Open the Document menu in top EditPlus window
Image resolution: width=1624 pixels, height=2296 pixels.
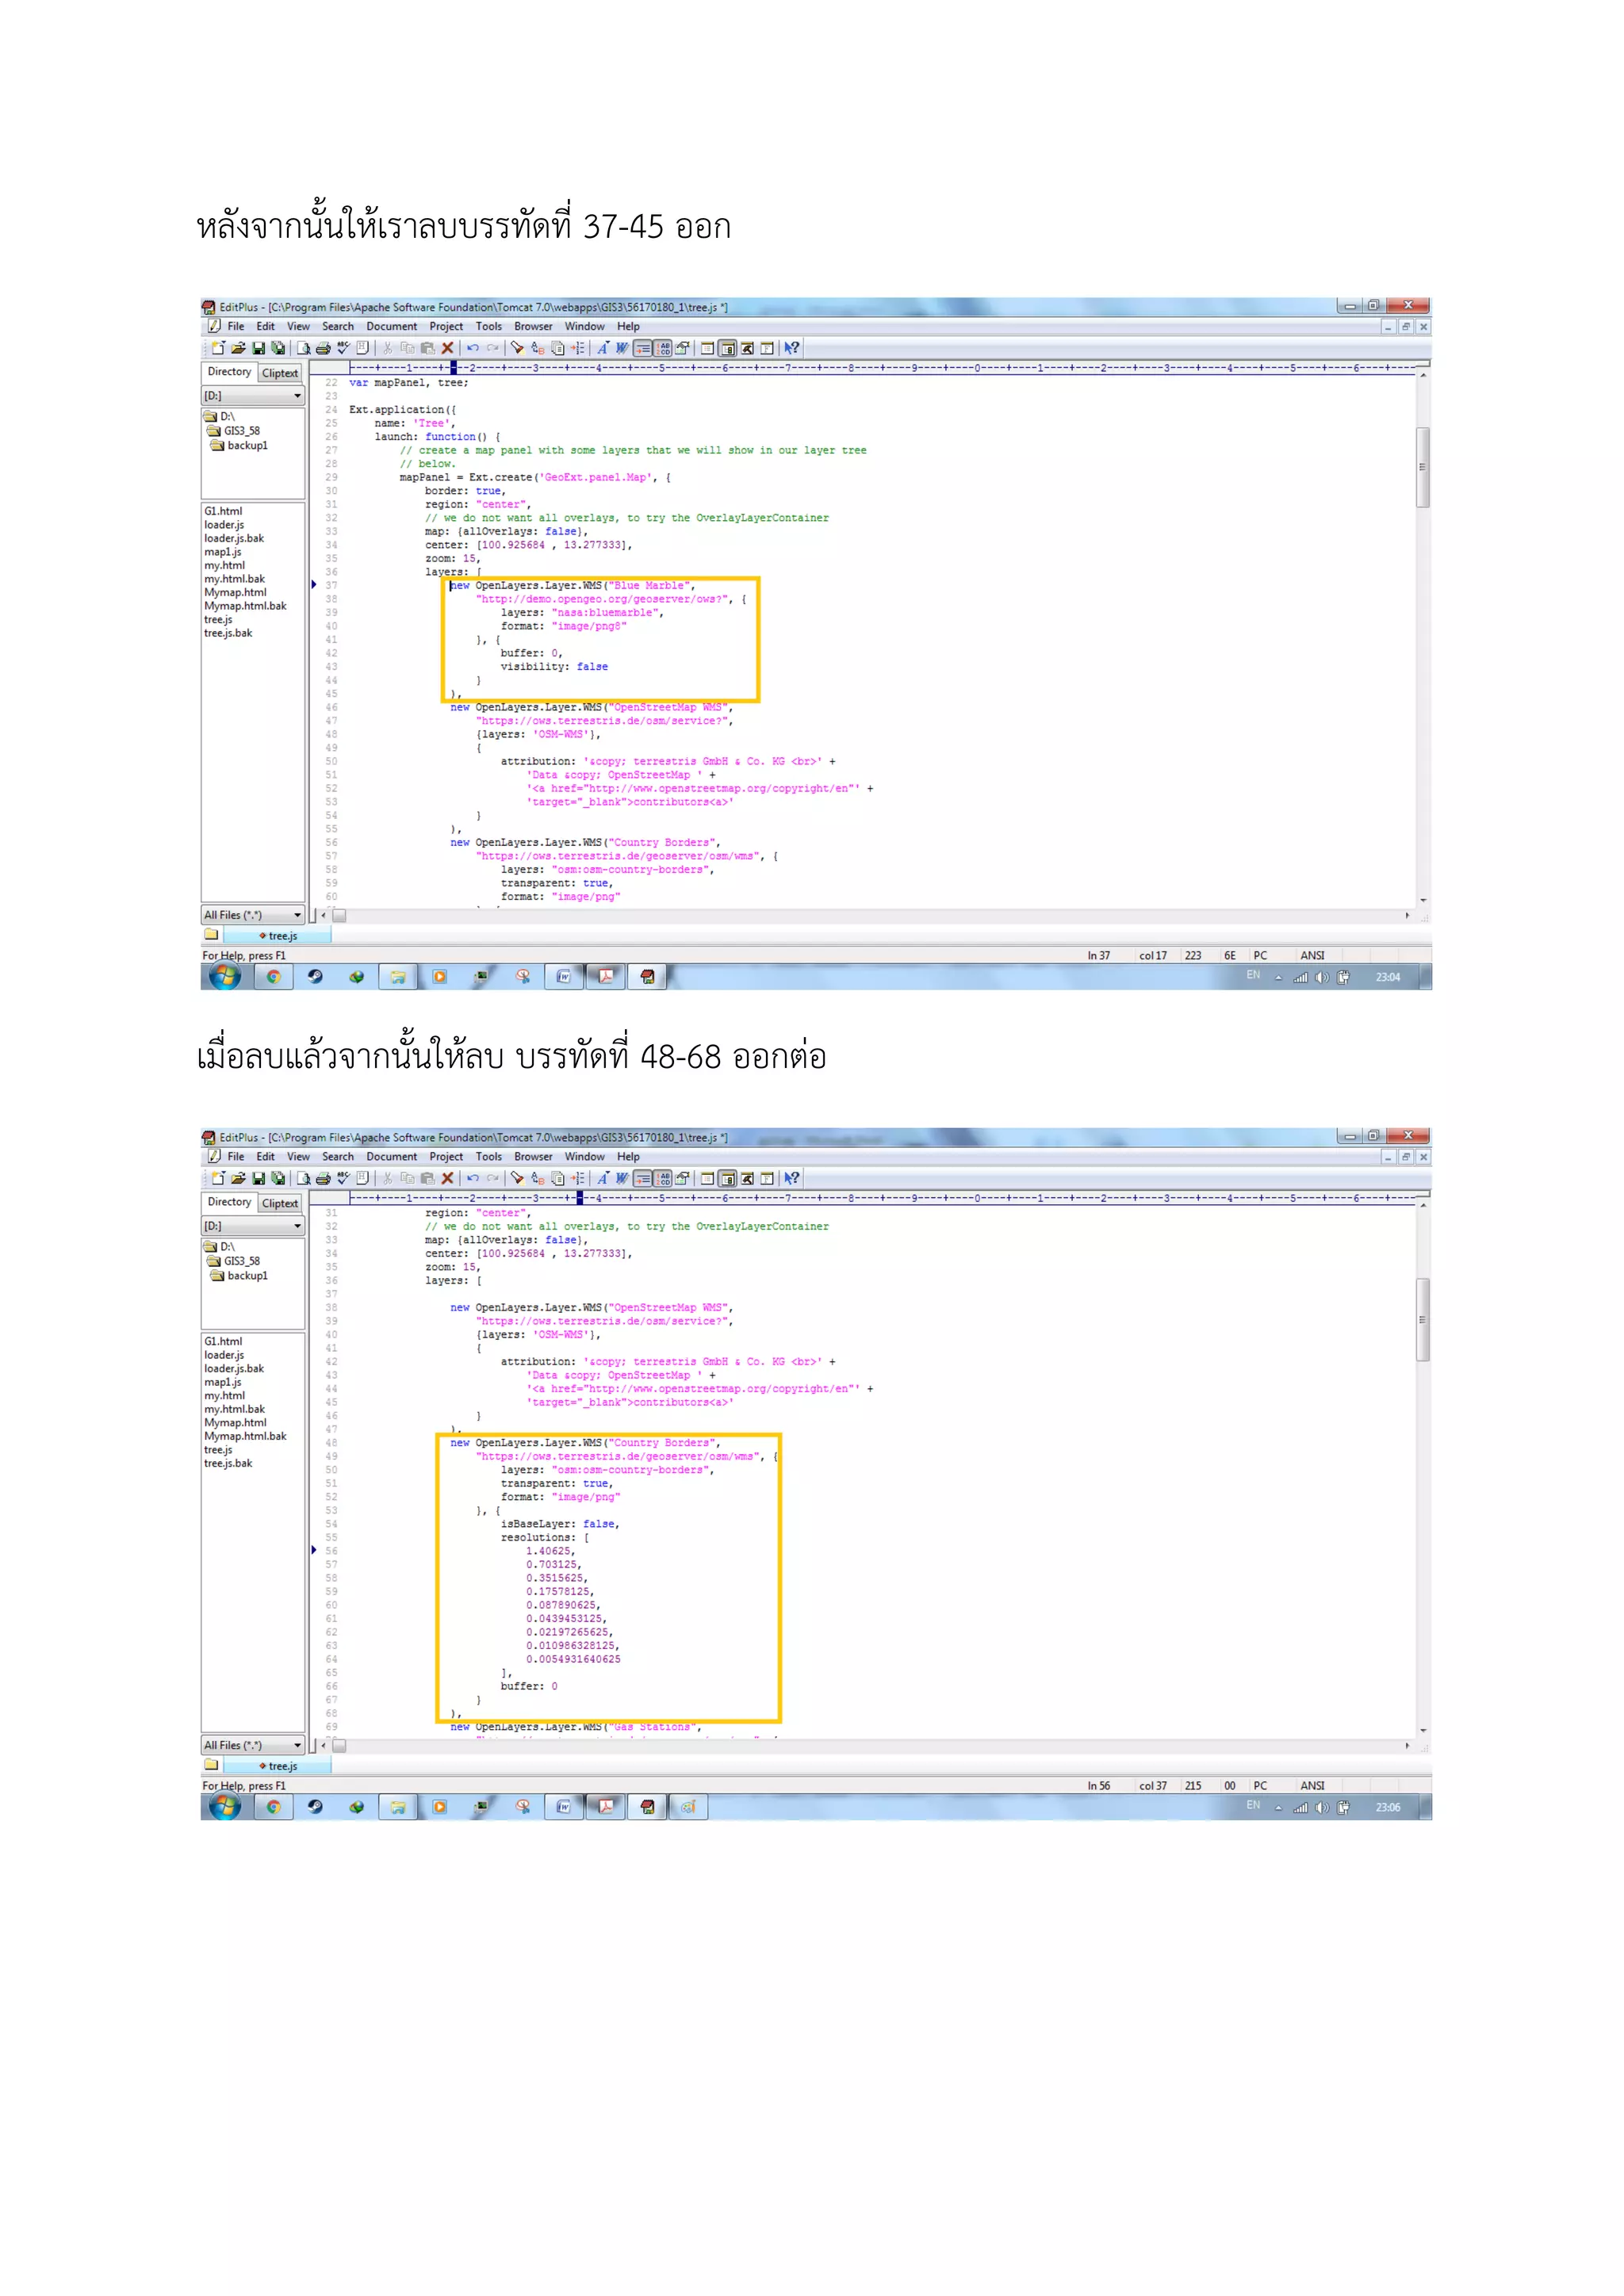(391, 327)
